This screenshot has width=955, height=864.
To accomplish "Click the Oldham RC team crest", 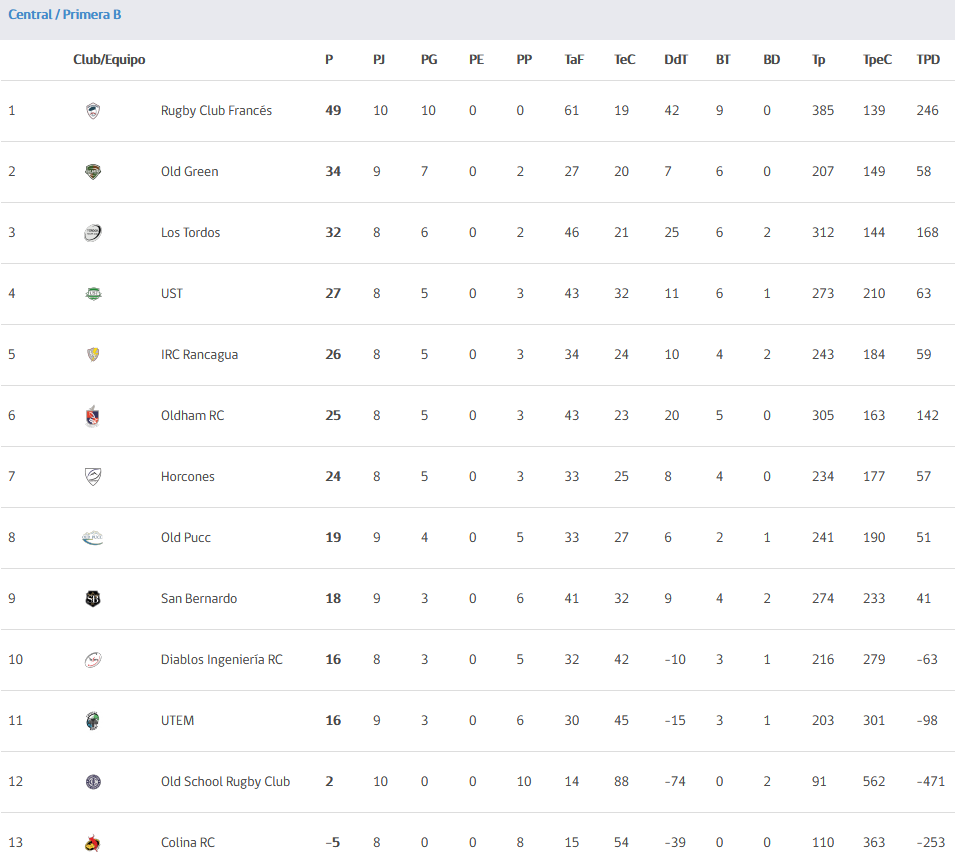I will pyautogui.click(x=93, y=416).
